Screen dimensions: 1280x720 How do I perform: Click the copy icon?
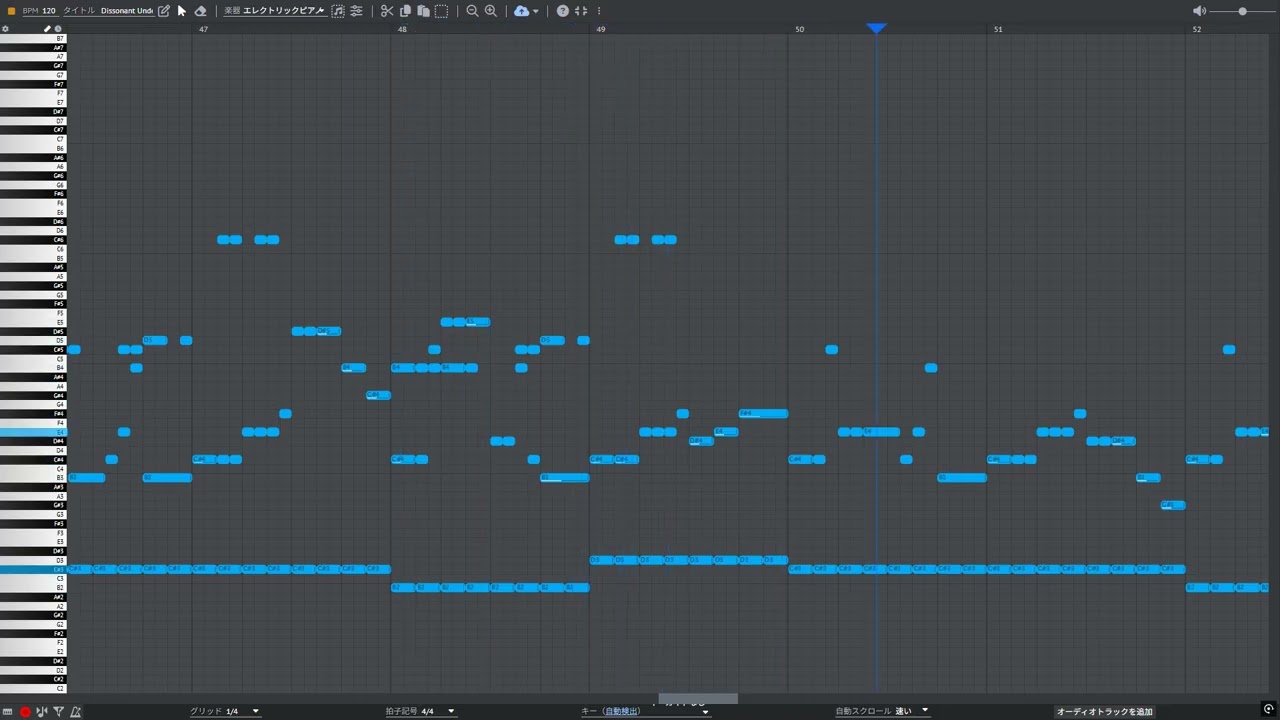point(405,11)
